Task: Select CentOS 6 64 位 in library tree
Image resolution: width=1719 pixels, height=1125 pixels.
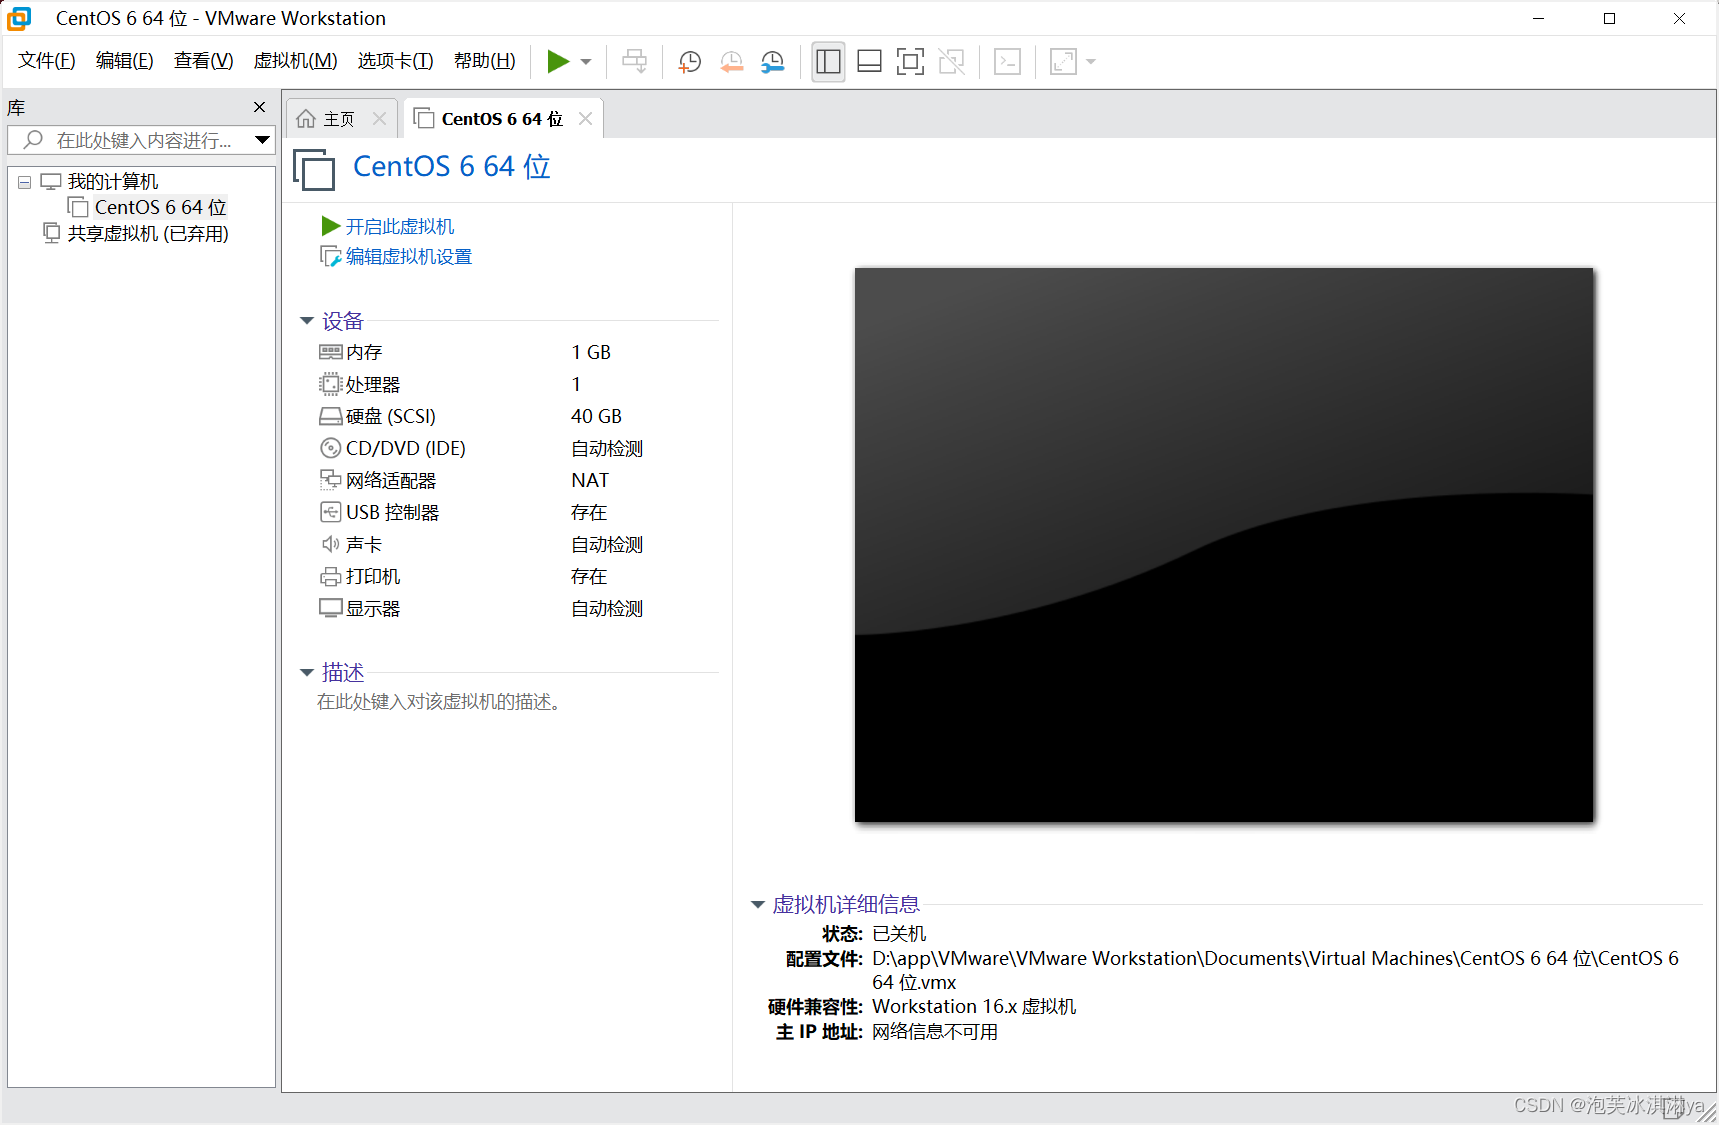Action: click(x=160, y=207)
